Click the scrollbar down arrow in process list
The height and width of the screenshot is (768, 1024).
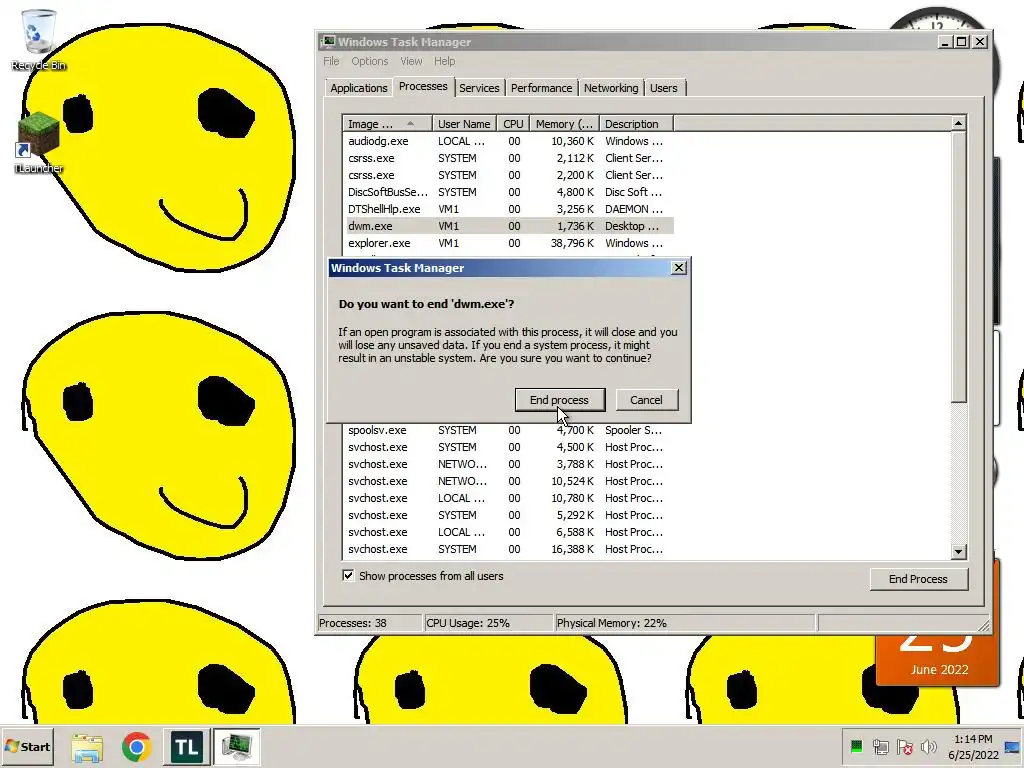(958, 551)
